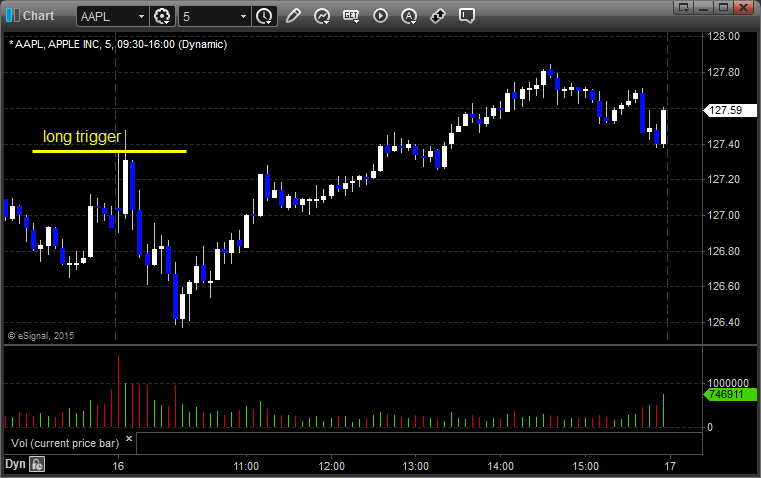
Task: Click the current price marker 127.59
Action: (730, 111)
